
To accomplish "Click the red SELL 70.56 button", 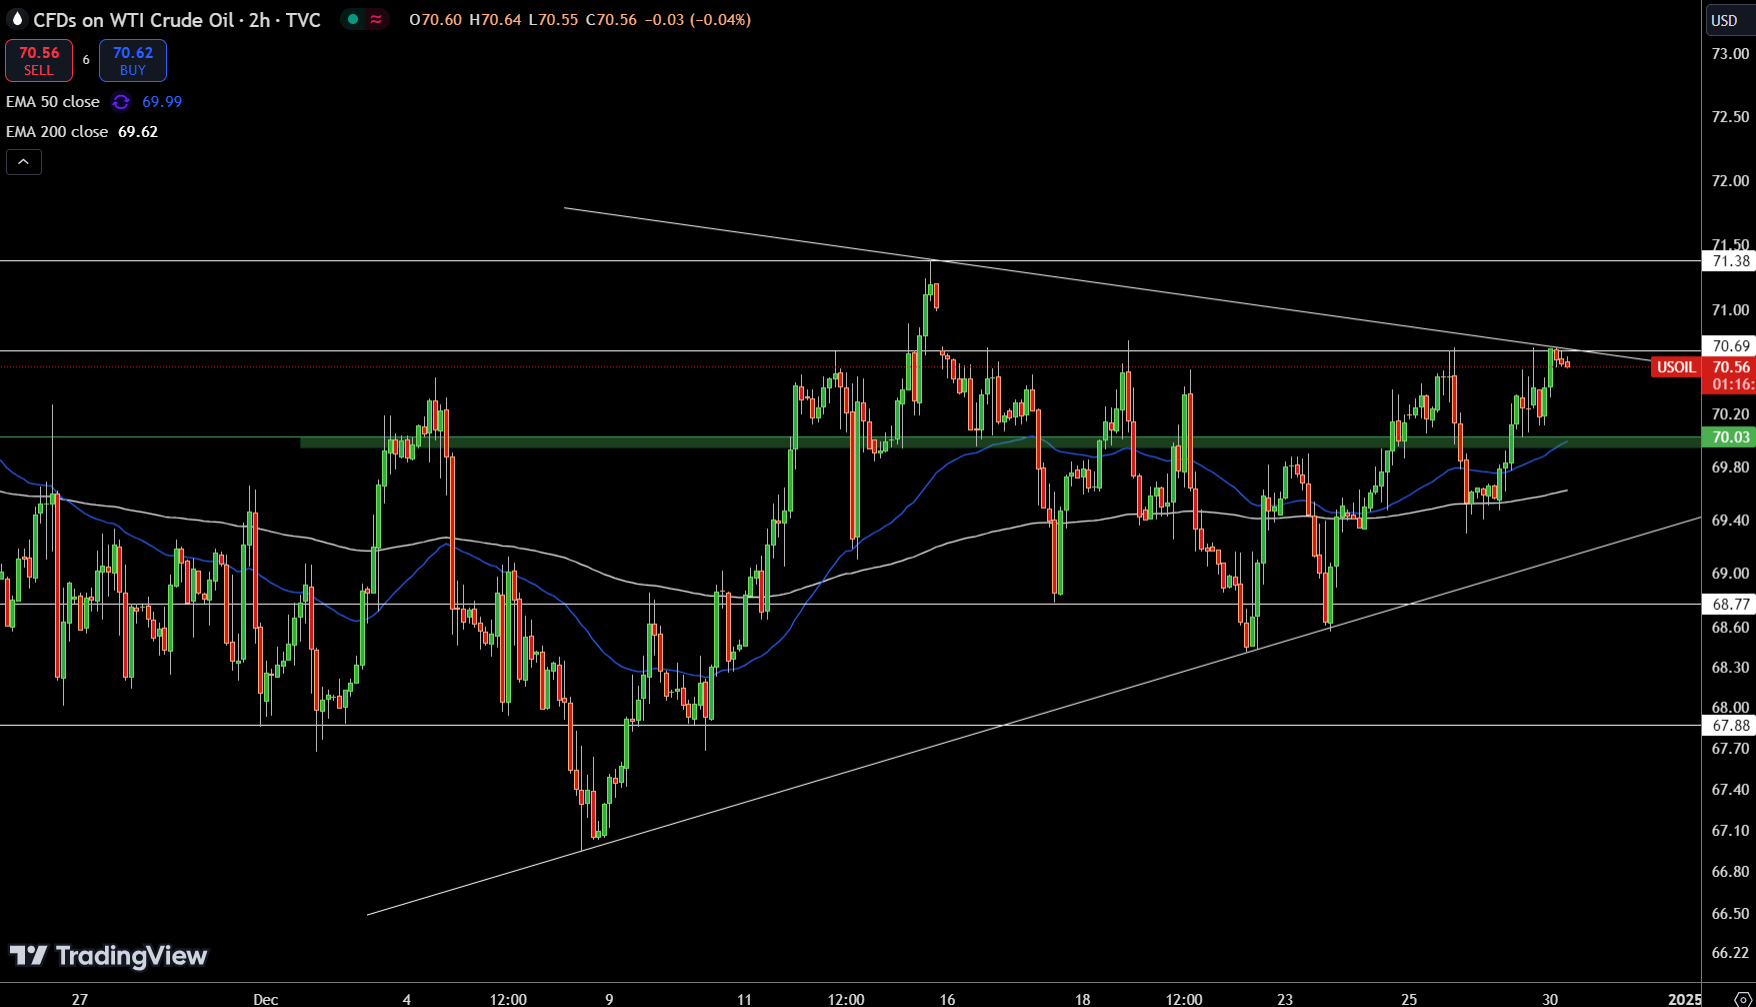I will click(x=39, y=61).
